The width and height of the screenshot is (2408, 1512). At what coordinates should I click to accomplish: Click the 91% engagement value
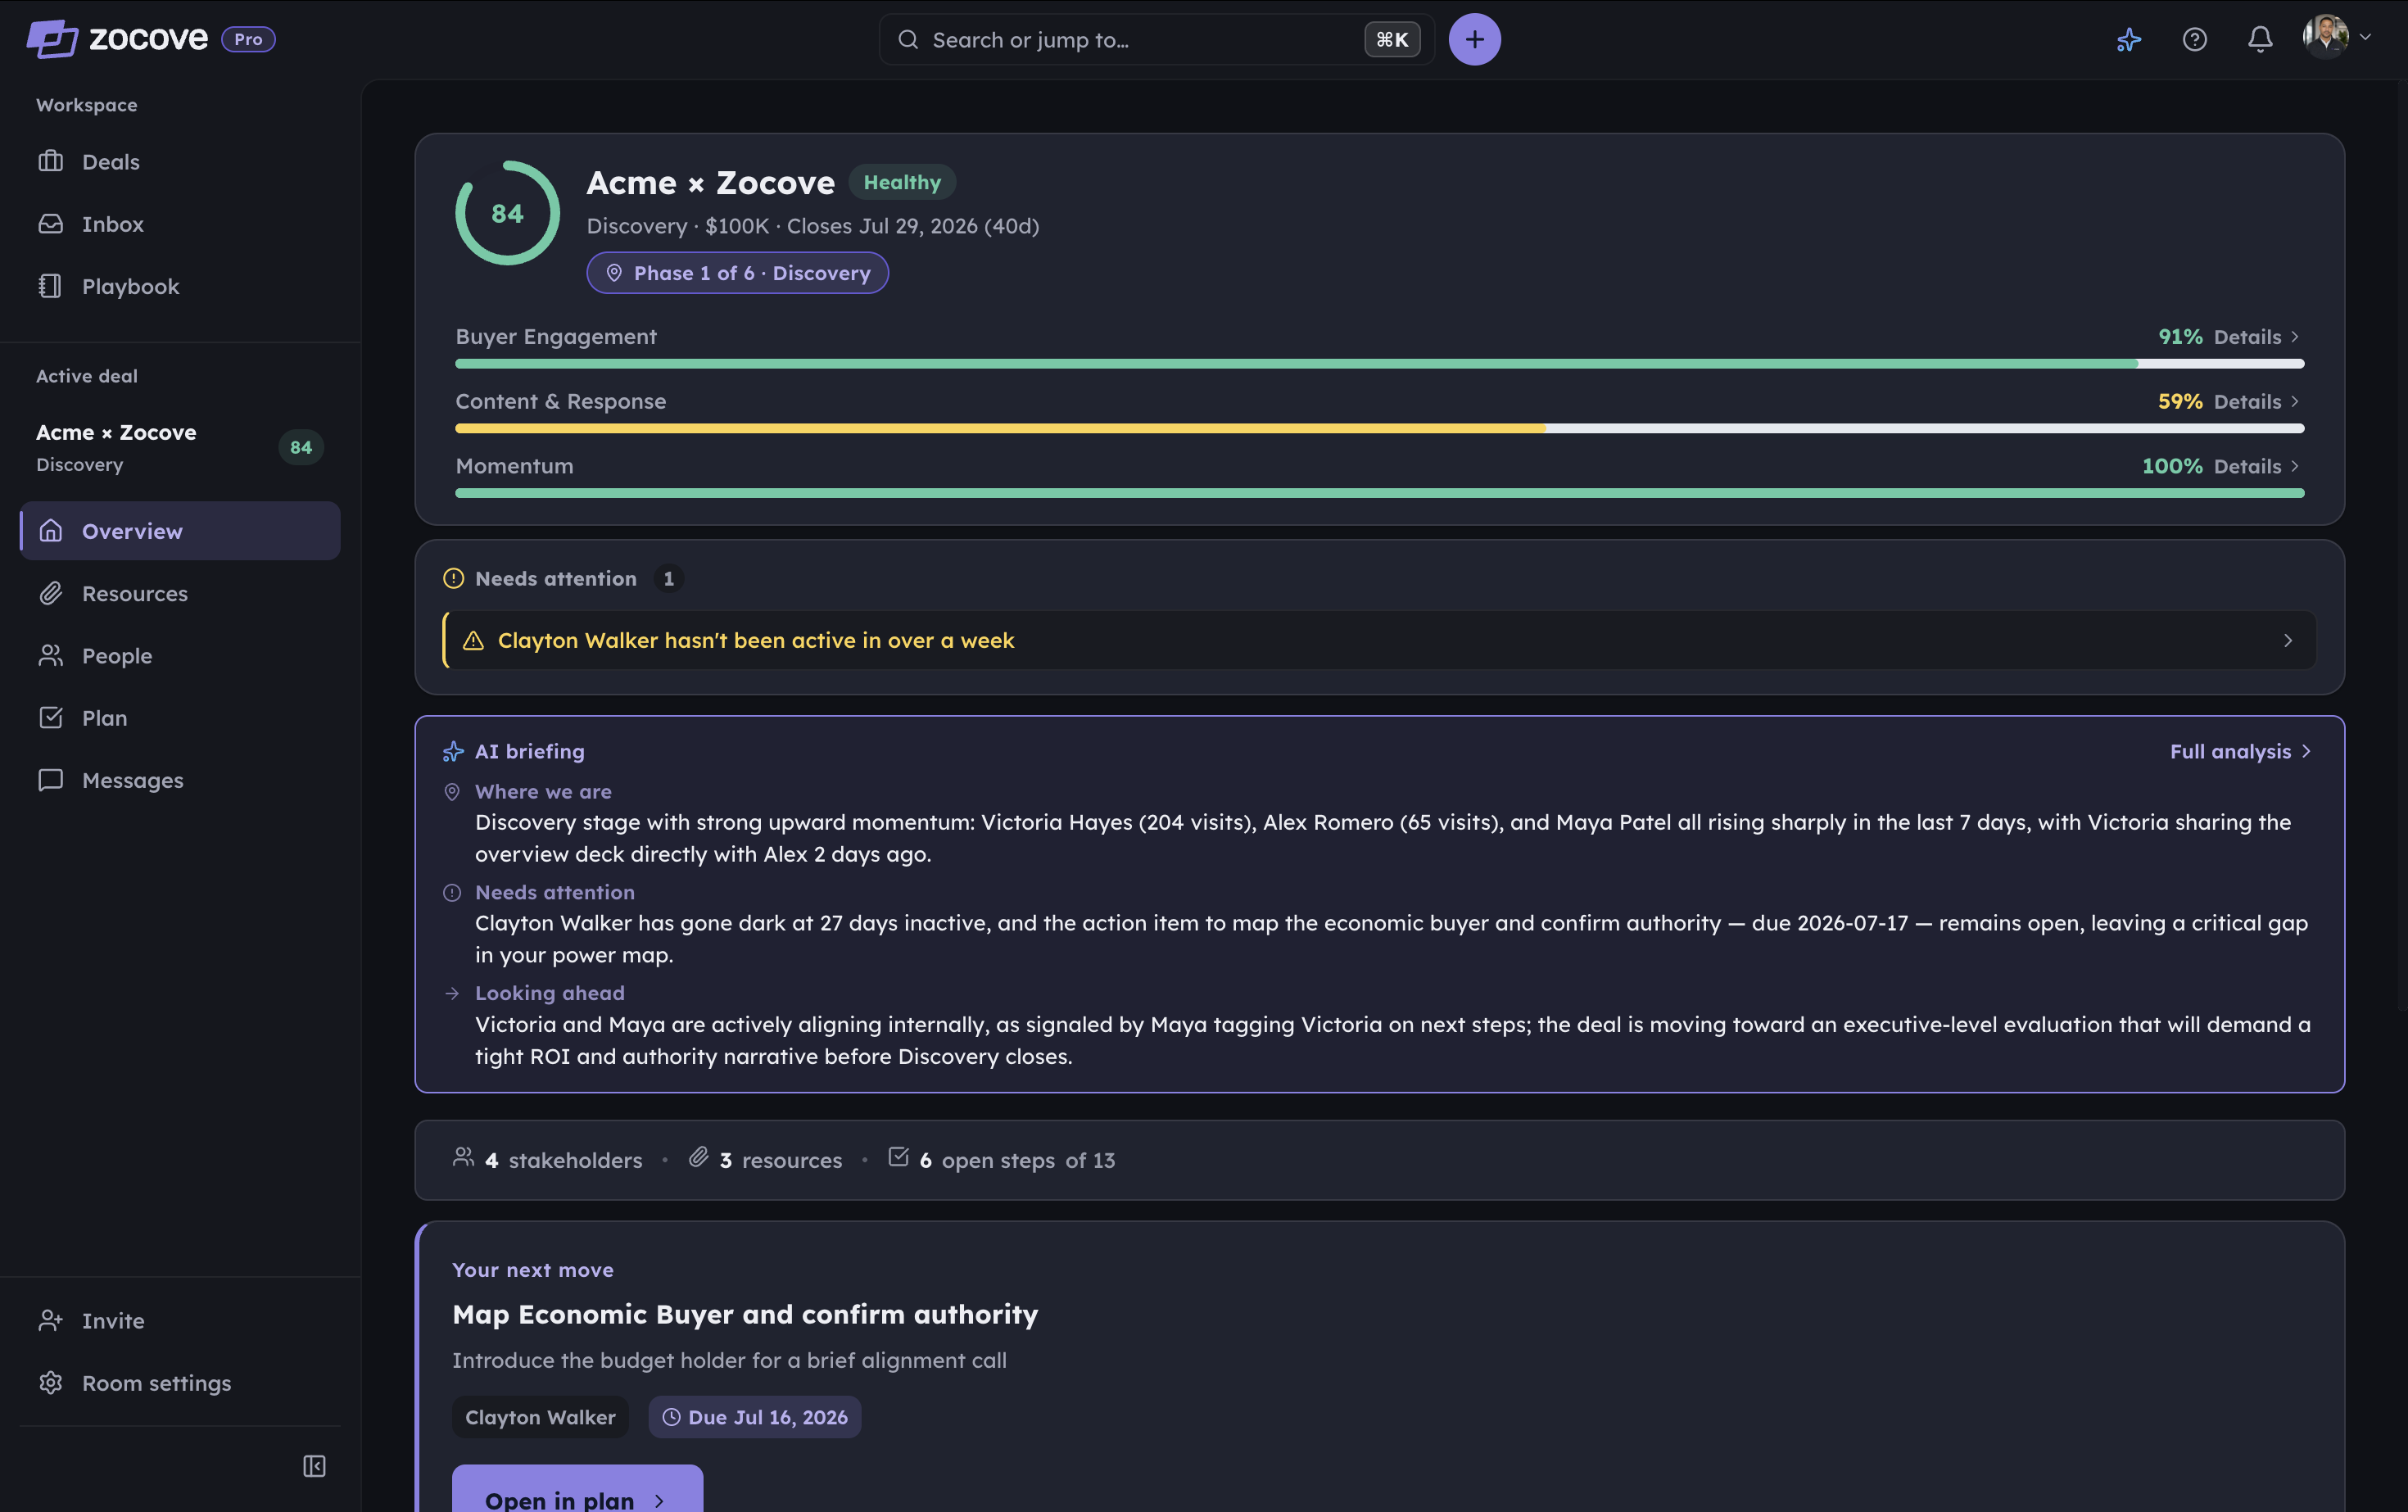(x=2180, y=336)
